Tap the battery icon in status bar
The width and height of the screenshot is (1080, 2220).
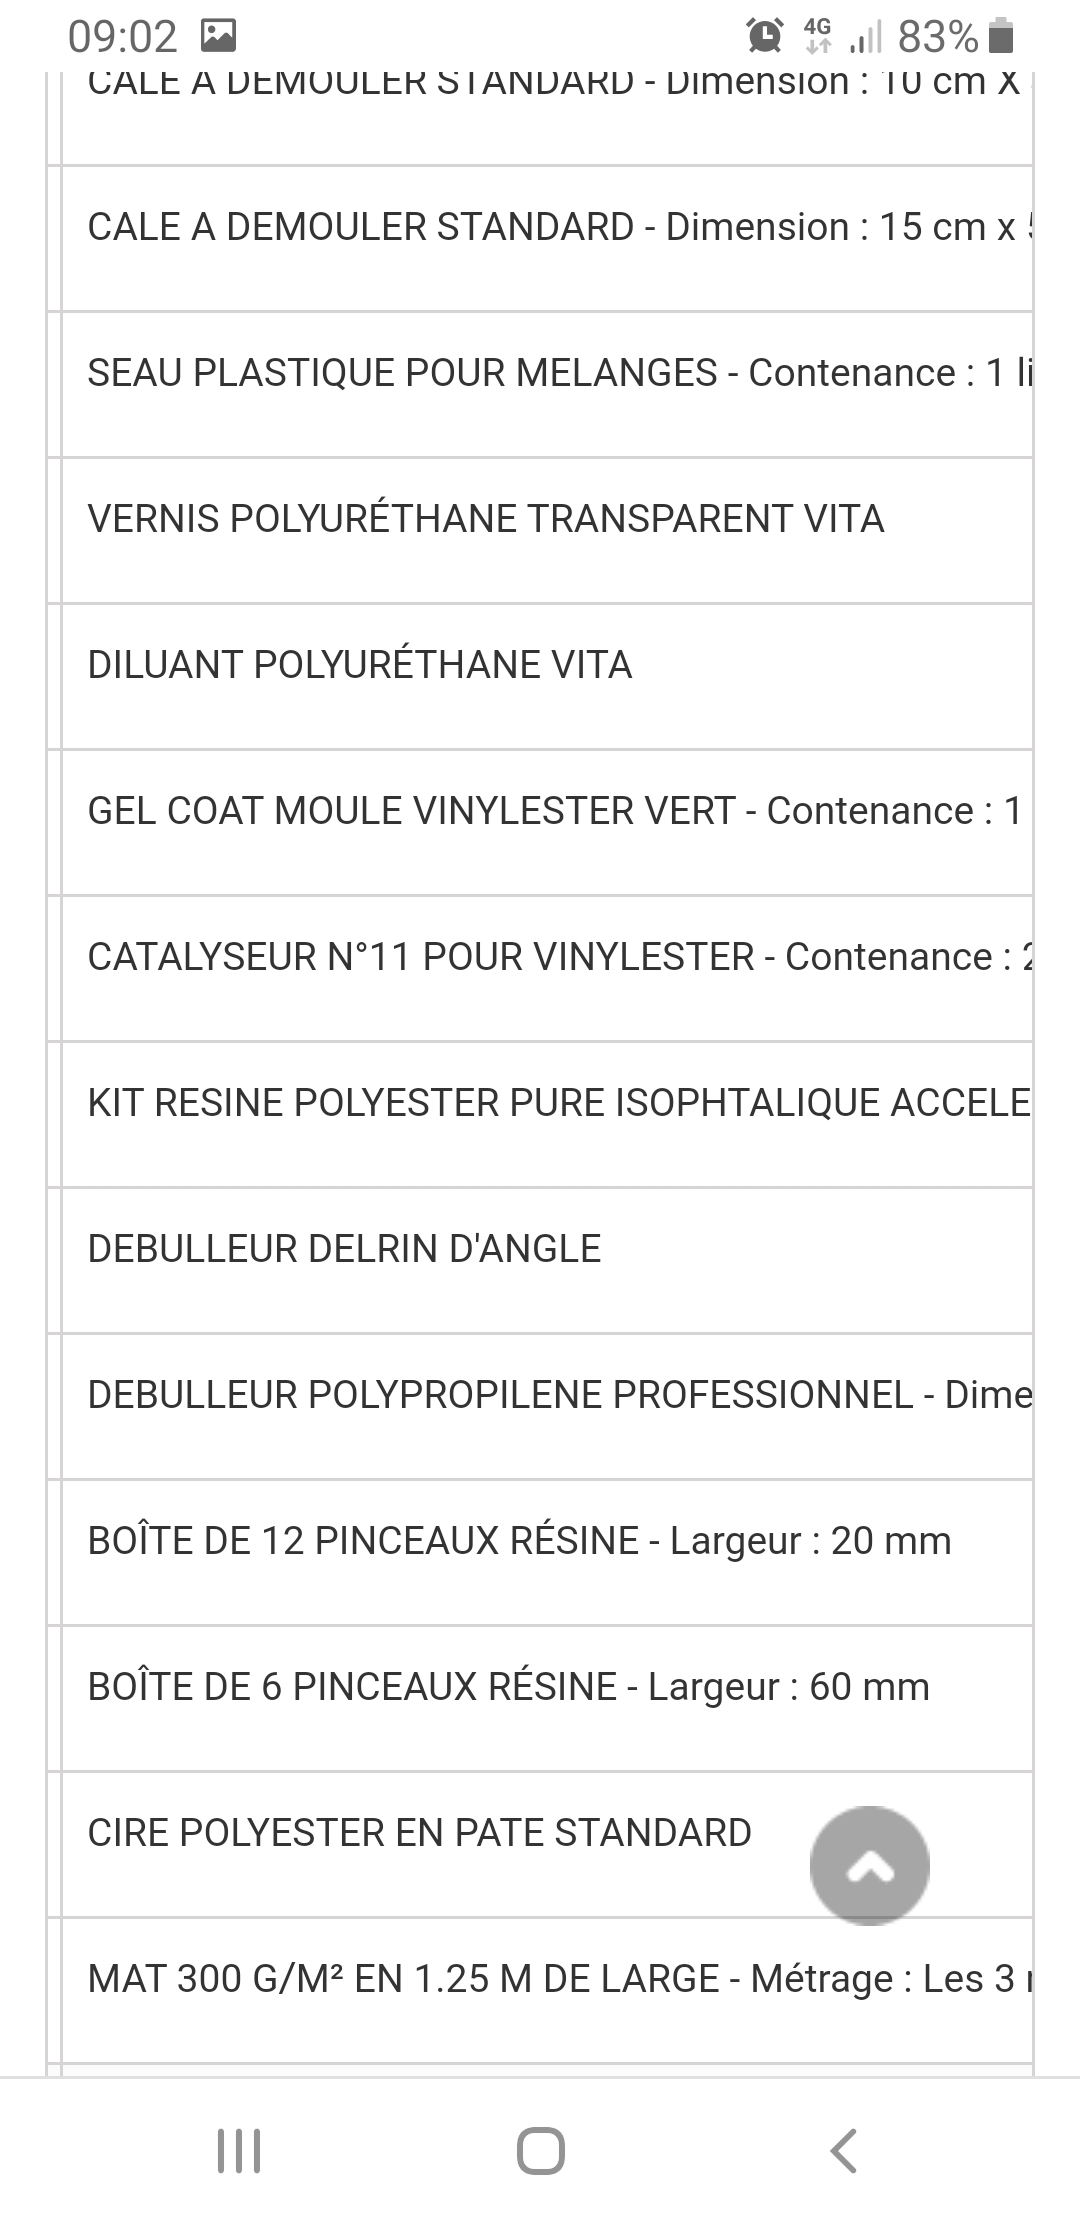tap(1000, 37)
